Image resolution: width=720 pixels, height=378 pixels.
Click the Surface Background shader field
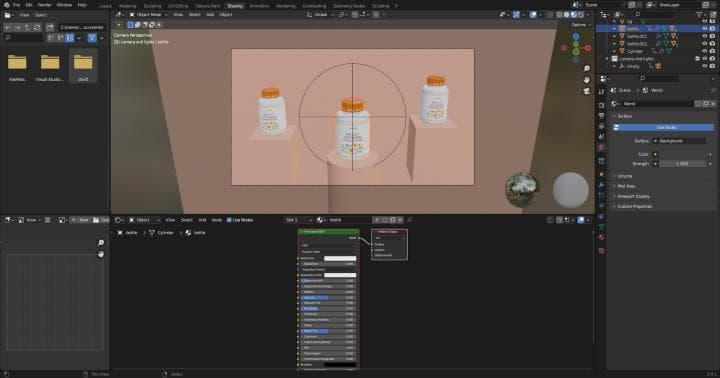tap(679, 141)
